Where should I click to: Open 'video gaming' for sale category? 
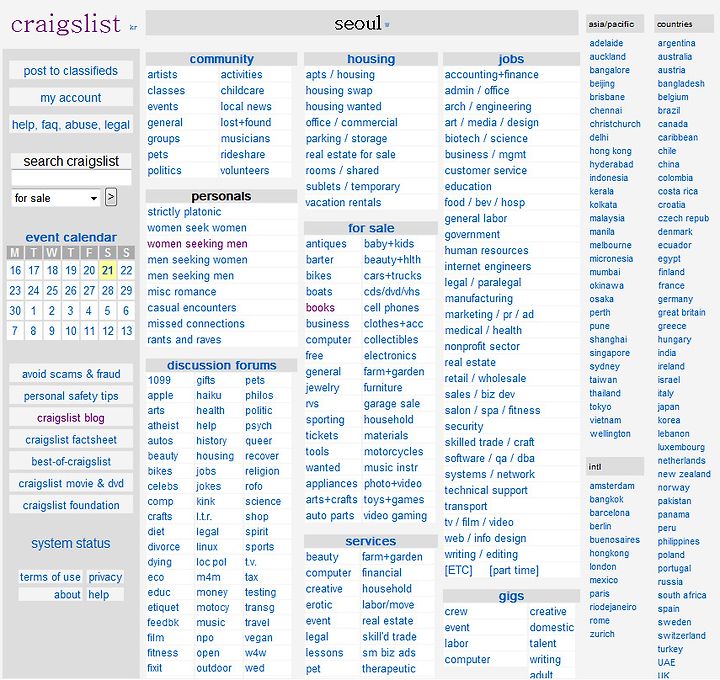395,516
